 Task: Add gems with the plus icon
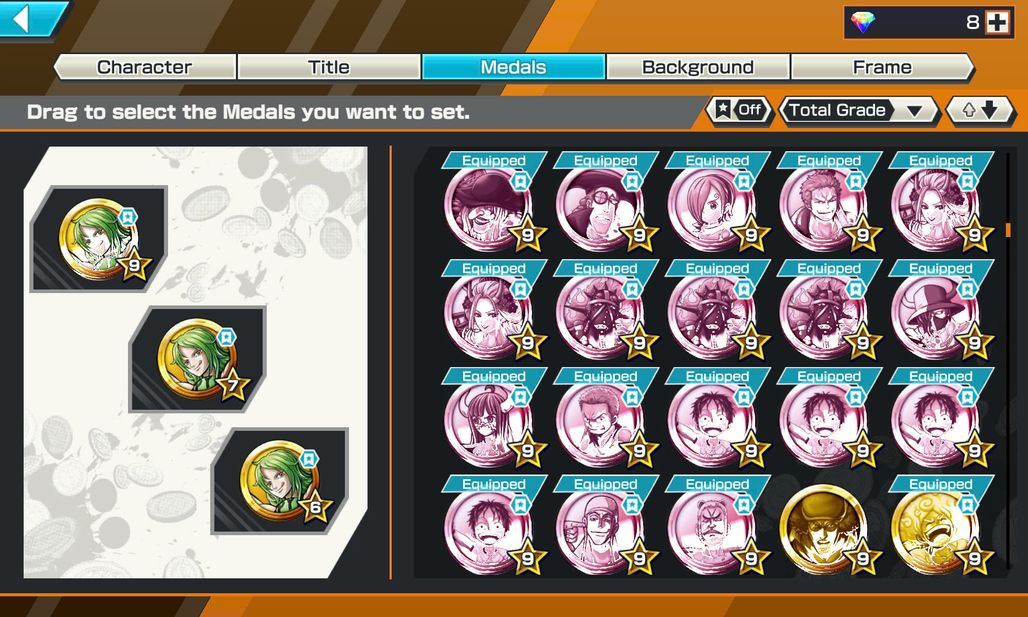997,23
